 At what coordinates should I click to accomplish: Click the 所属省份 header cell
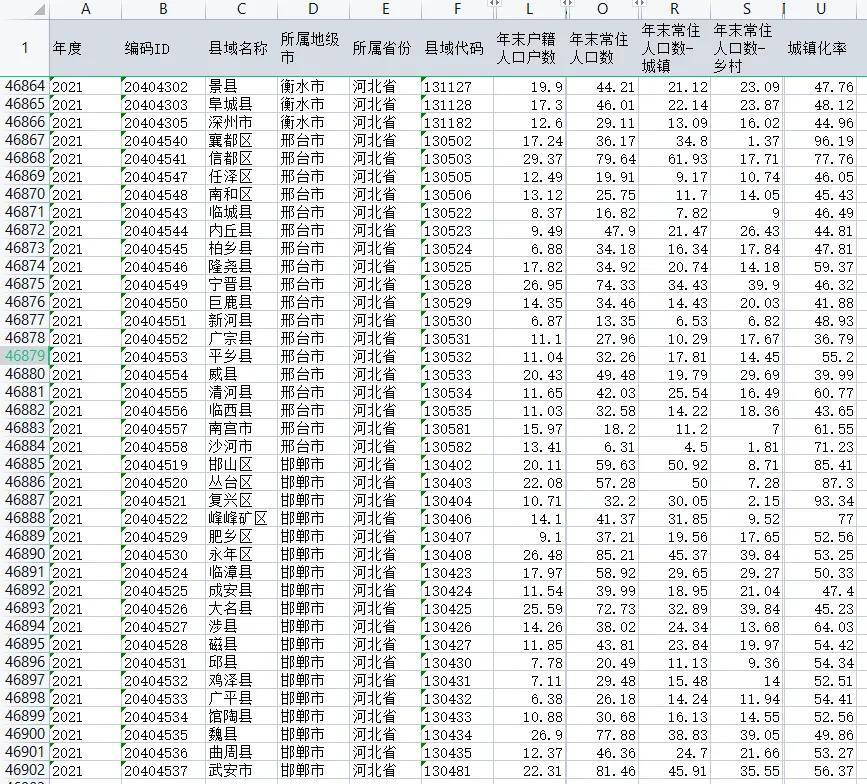click(x=385, y=48)
